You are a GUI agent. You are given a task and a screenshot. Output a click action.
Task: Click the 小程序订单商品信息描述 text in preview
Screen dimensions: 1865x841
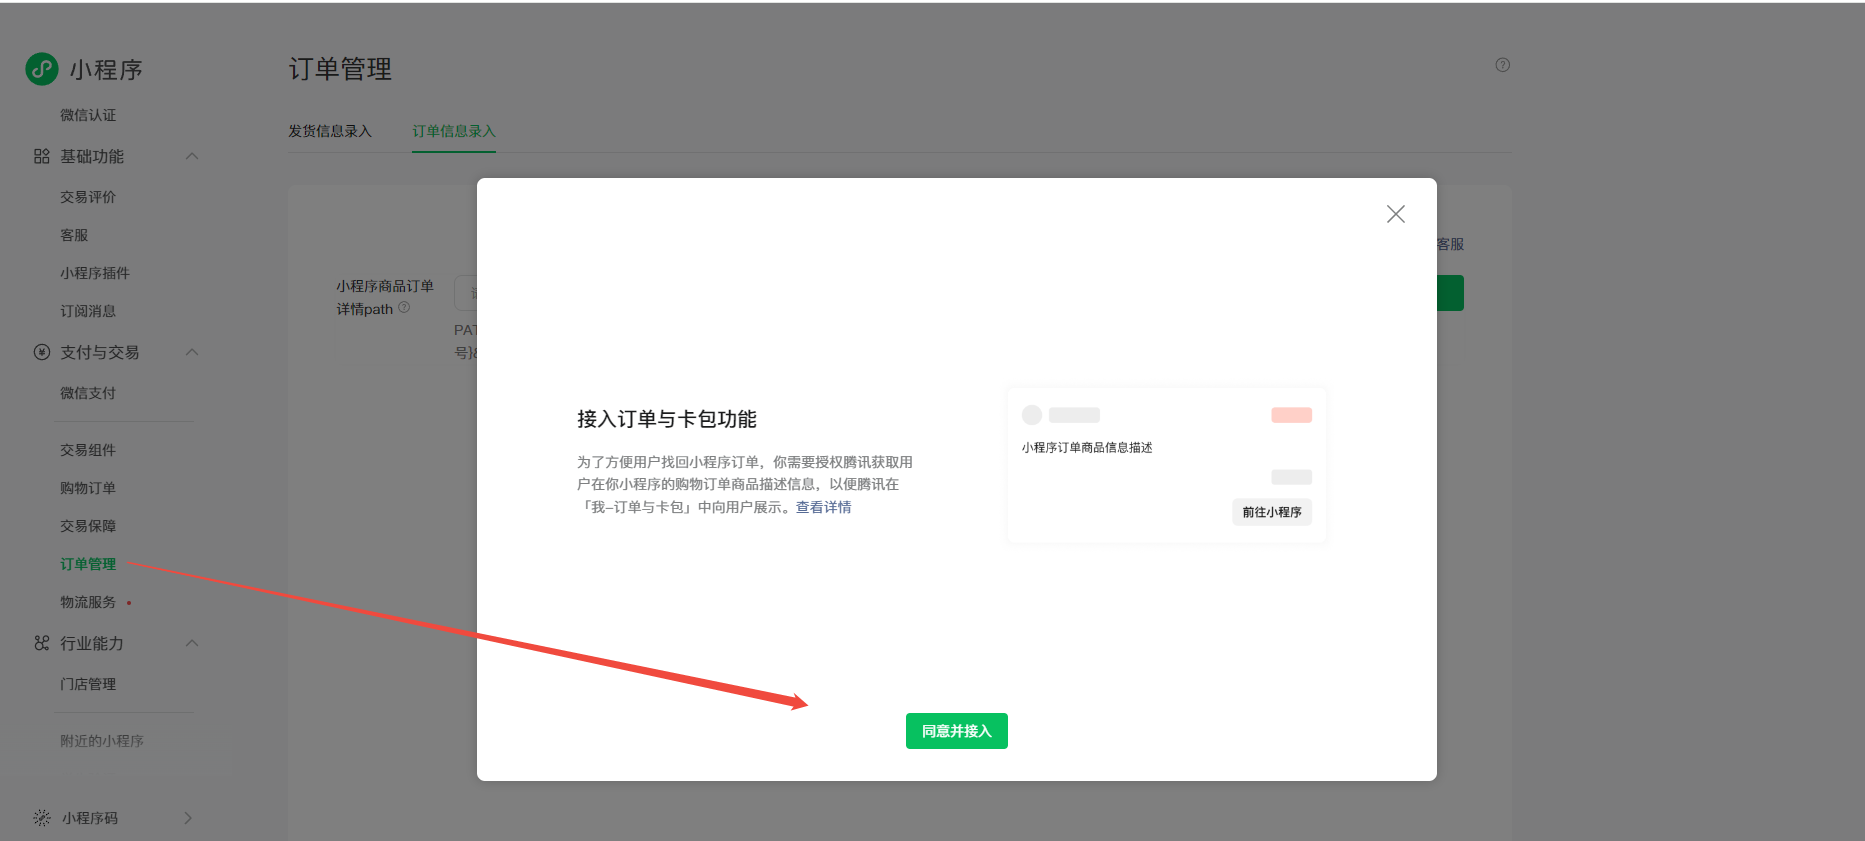[x=1087, y=447]
